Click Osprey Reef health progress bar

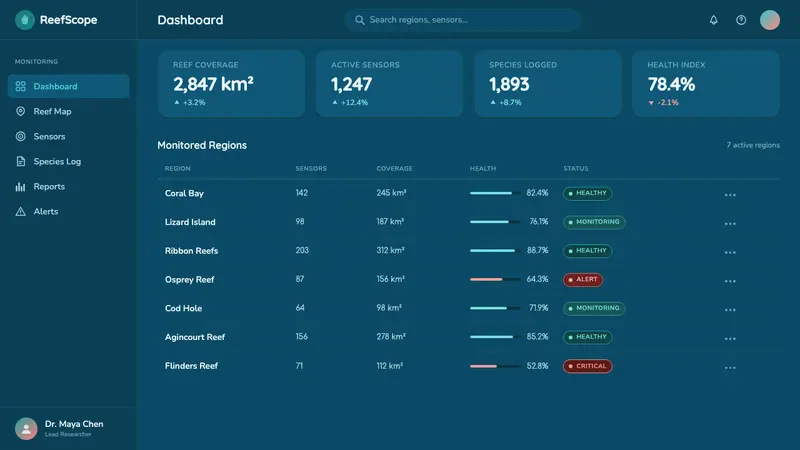pyautogui.click(x=495, y=280)
